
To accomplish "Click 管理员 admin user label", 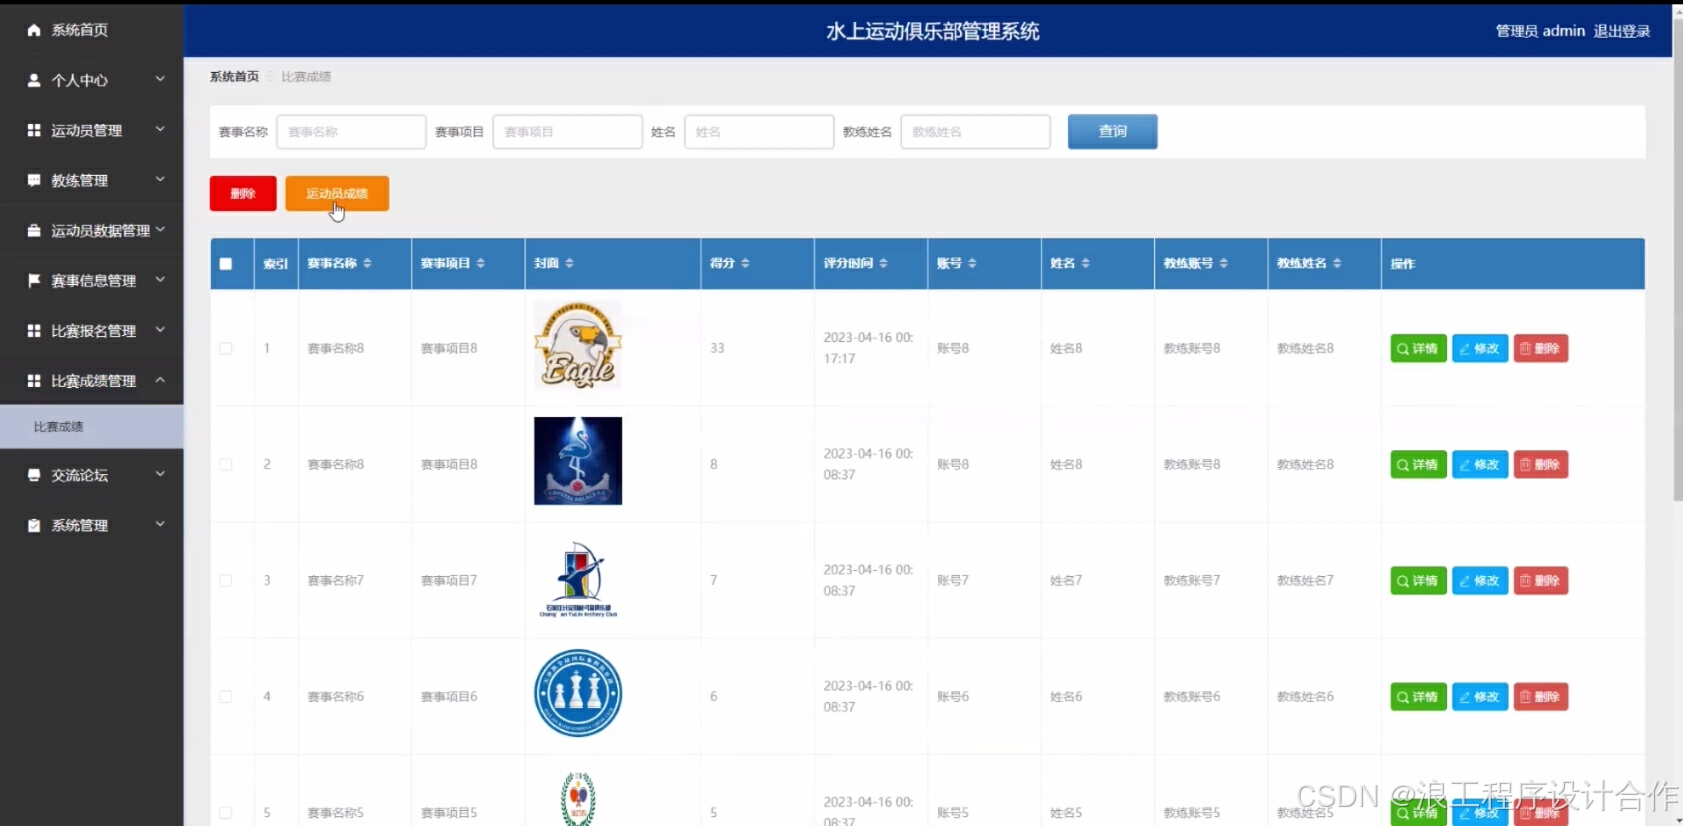I will (1540, 31).
